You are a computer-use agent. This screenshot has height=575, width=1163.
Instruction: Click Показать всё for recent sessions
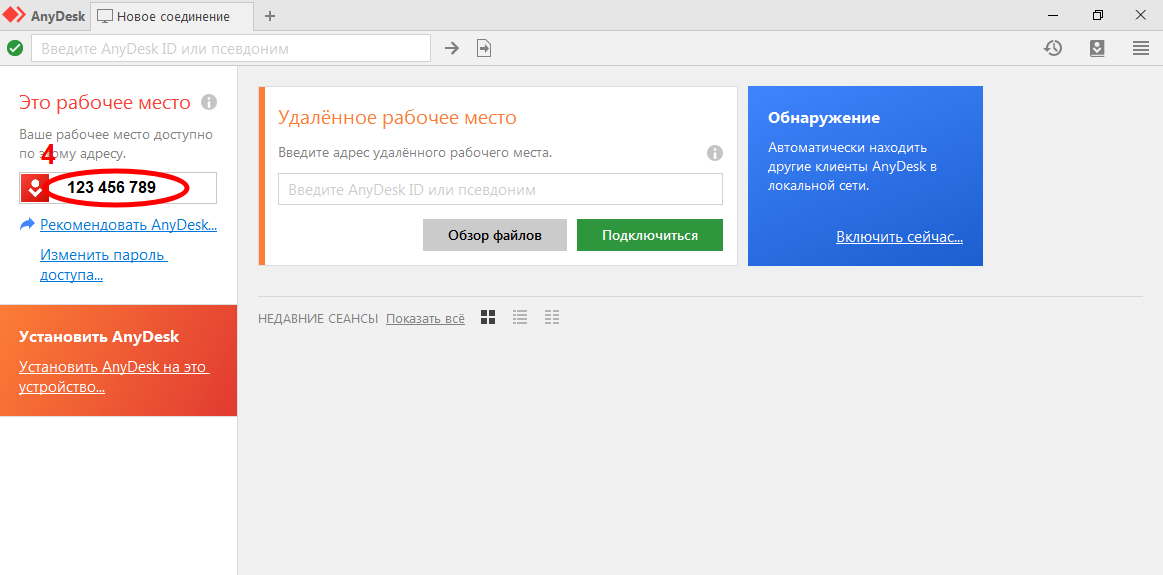point(425,318)
